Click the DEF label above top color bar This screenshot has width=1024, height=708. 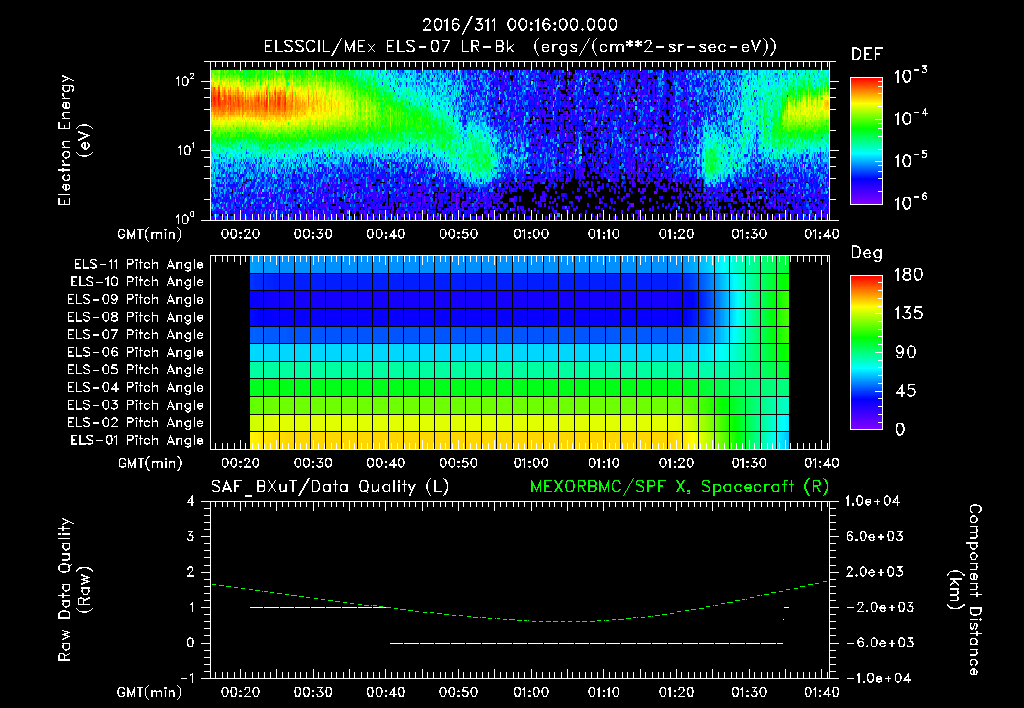(x=867, y=55)
